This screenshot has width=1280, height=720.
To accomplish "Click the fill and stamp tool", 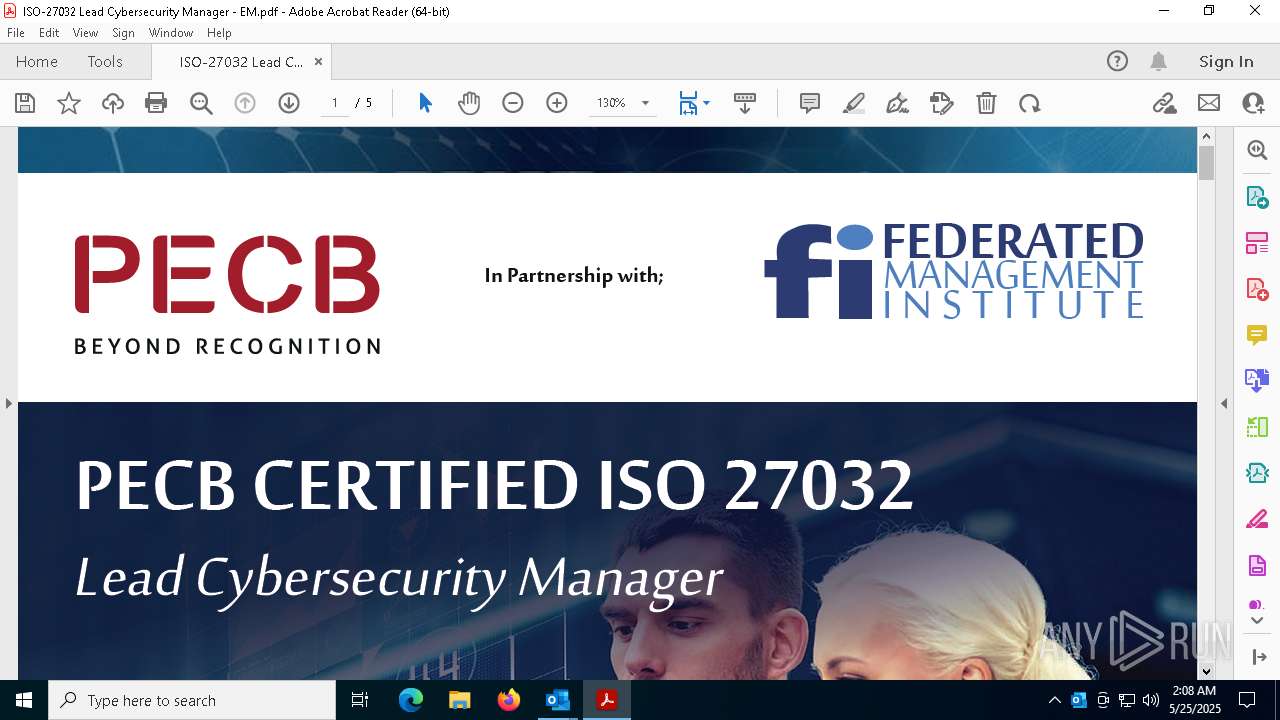I will [x=942, y=103].
